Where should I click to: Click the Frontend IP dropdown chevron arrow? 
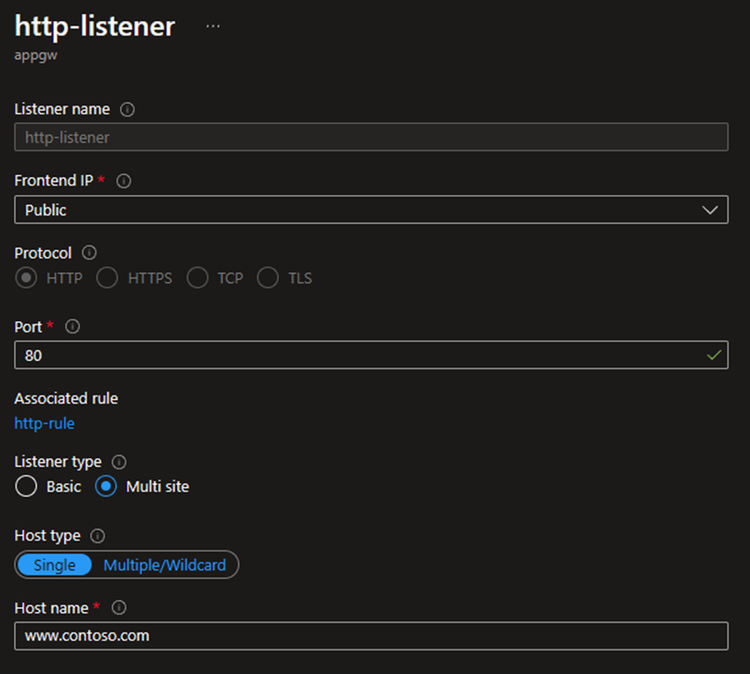click(x=710, y=210)
